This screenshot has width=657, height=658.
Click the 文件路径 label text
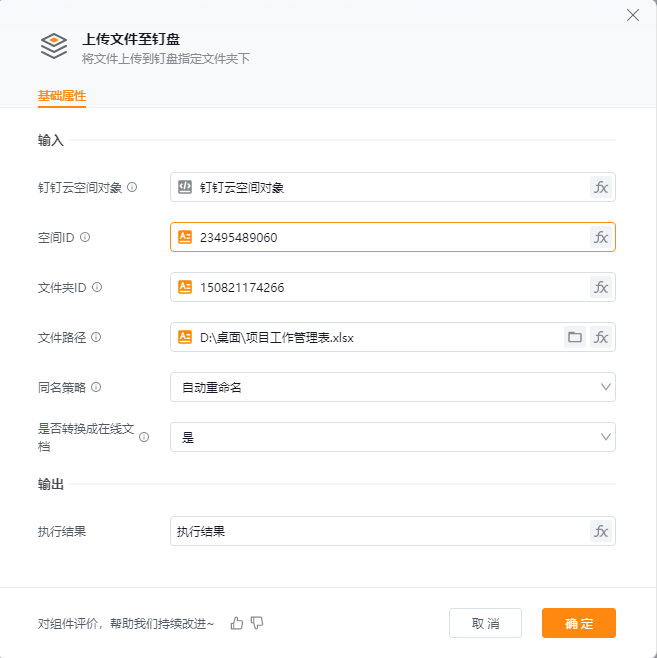[x=62, y=337]
